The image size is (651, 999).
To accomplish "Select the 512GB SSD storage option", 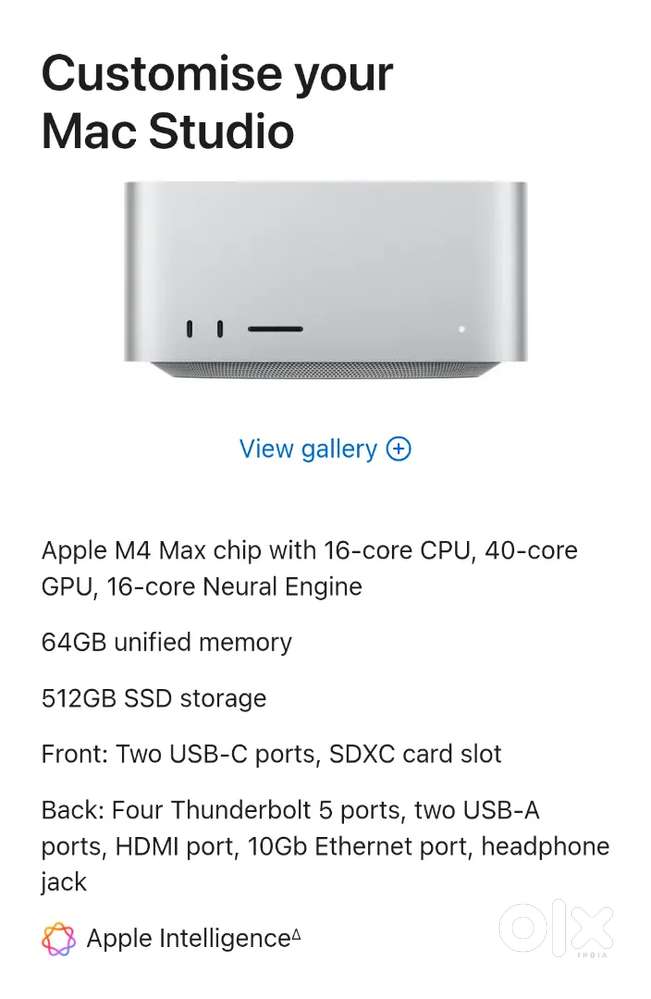I will (156, 698).
